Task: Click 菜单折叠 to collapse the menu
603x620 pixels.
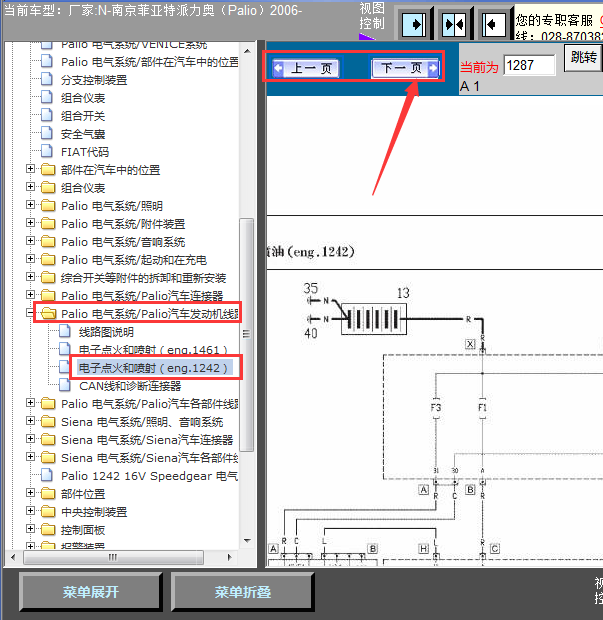Action: [242, 592]
